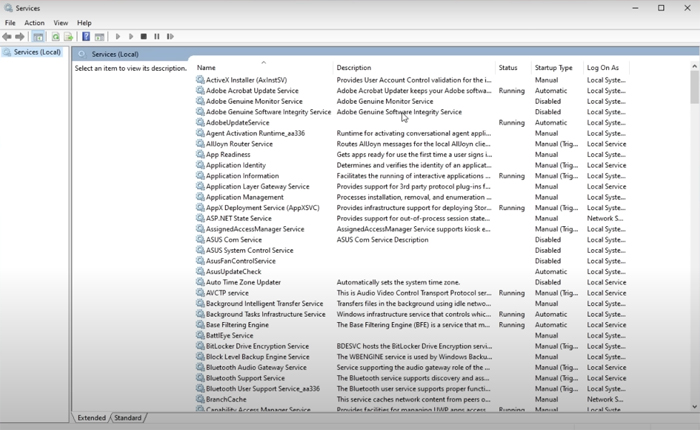Click the Back arrow in the toolbar
700x430 pixels.
(7, 37)
